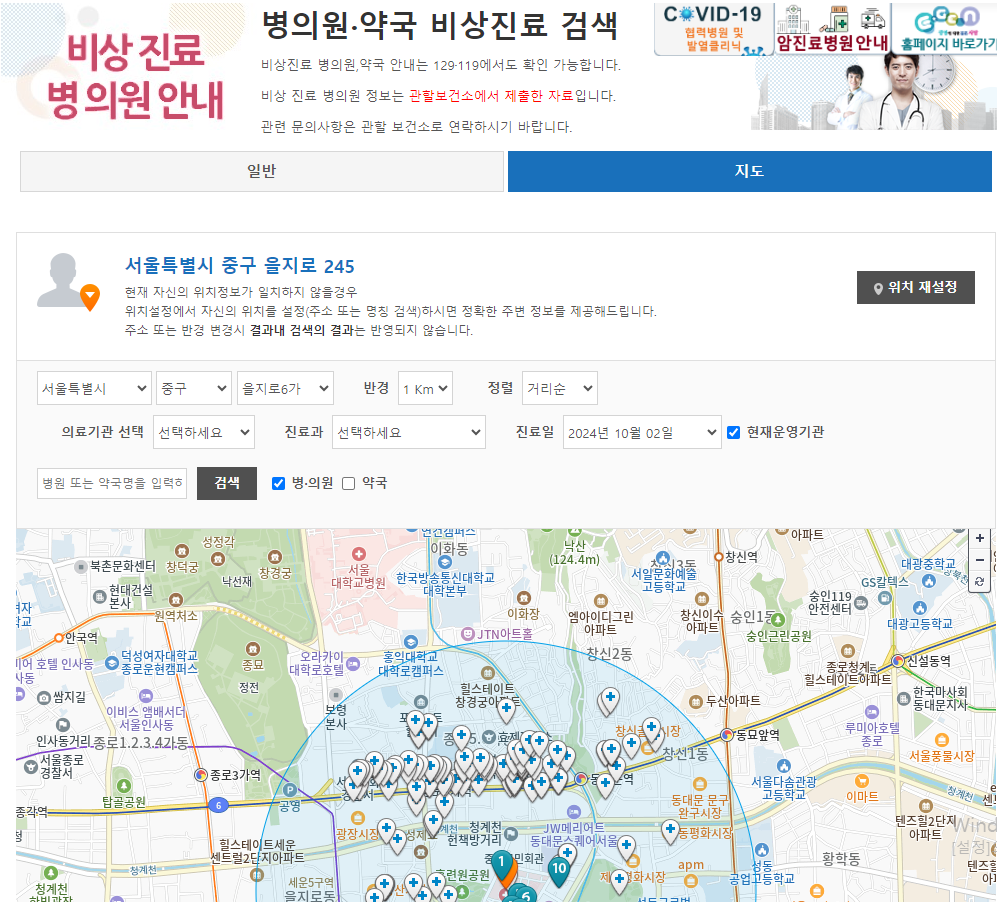This screenshot has width=997, height=902.
Task: Click the 위치 재설정 button
Action: (x=916, y=287)
